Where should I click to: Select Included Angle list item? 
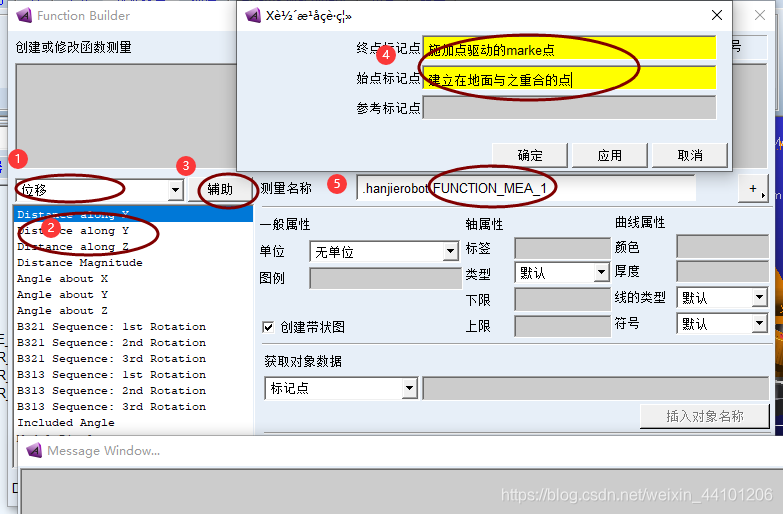pyautogui.click(x=66, y=423)
